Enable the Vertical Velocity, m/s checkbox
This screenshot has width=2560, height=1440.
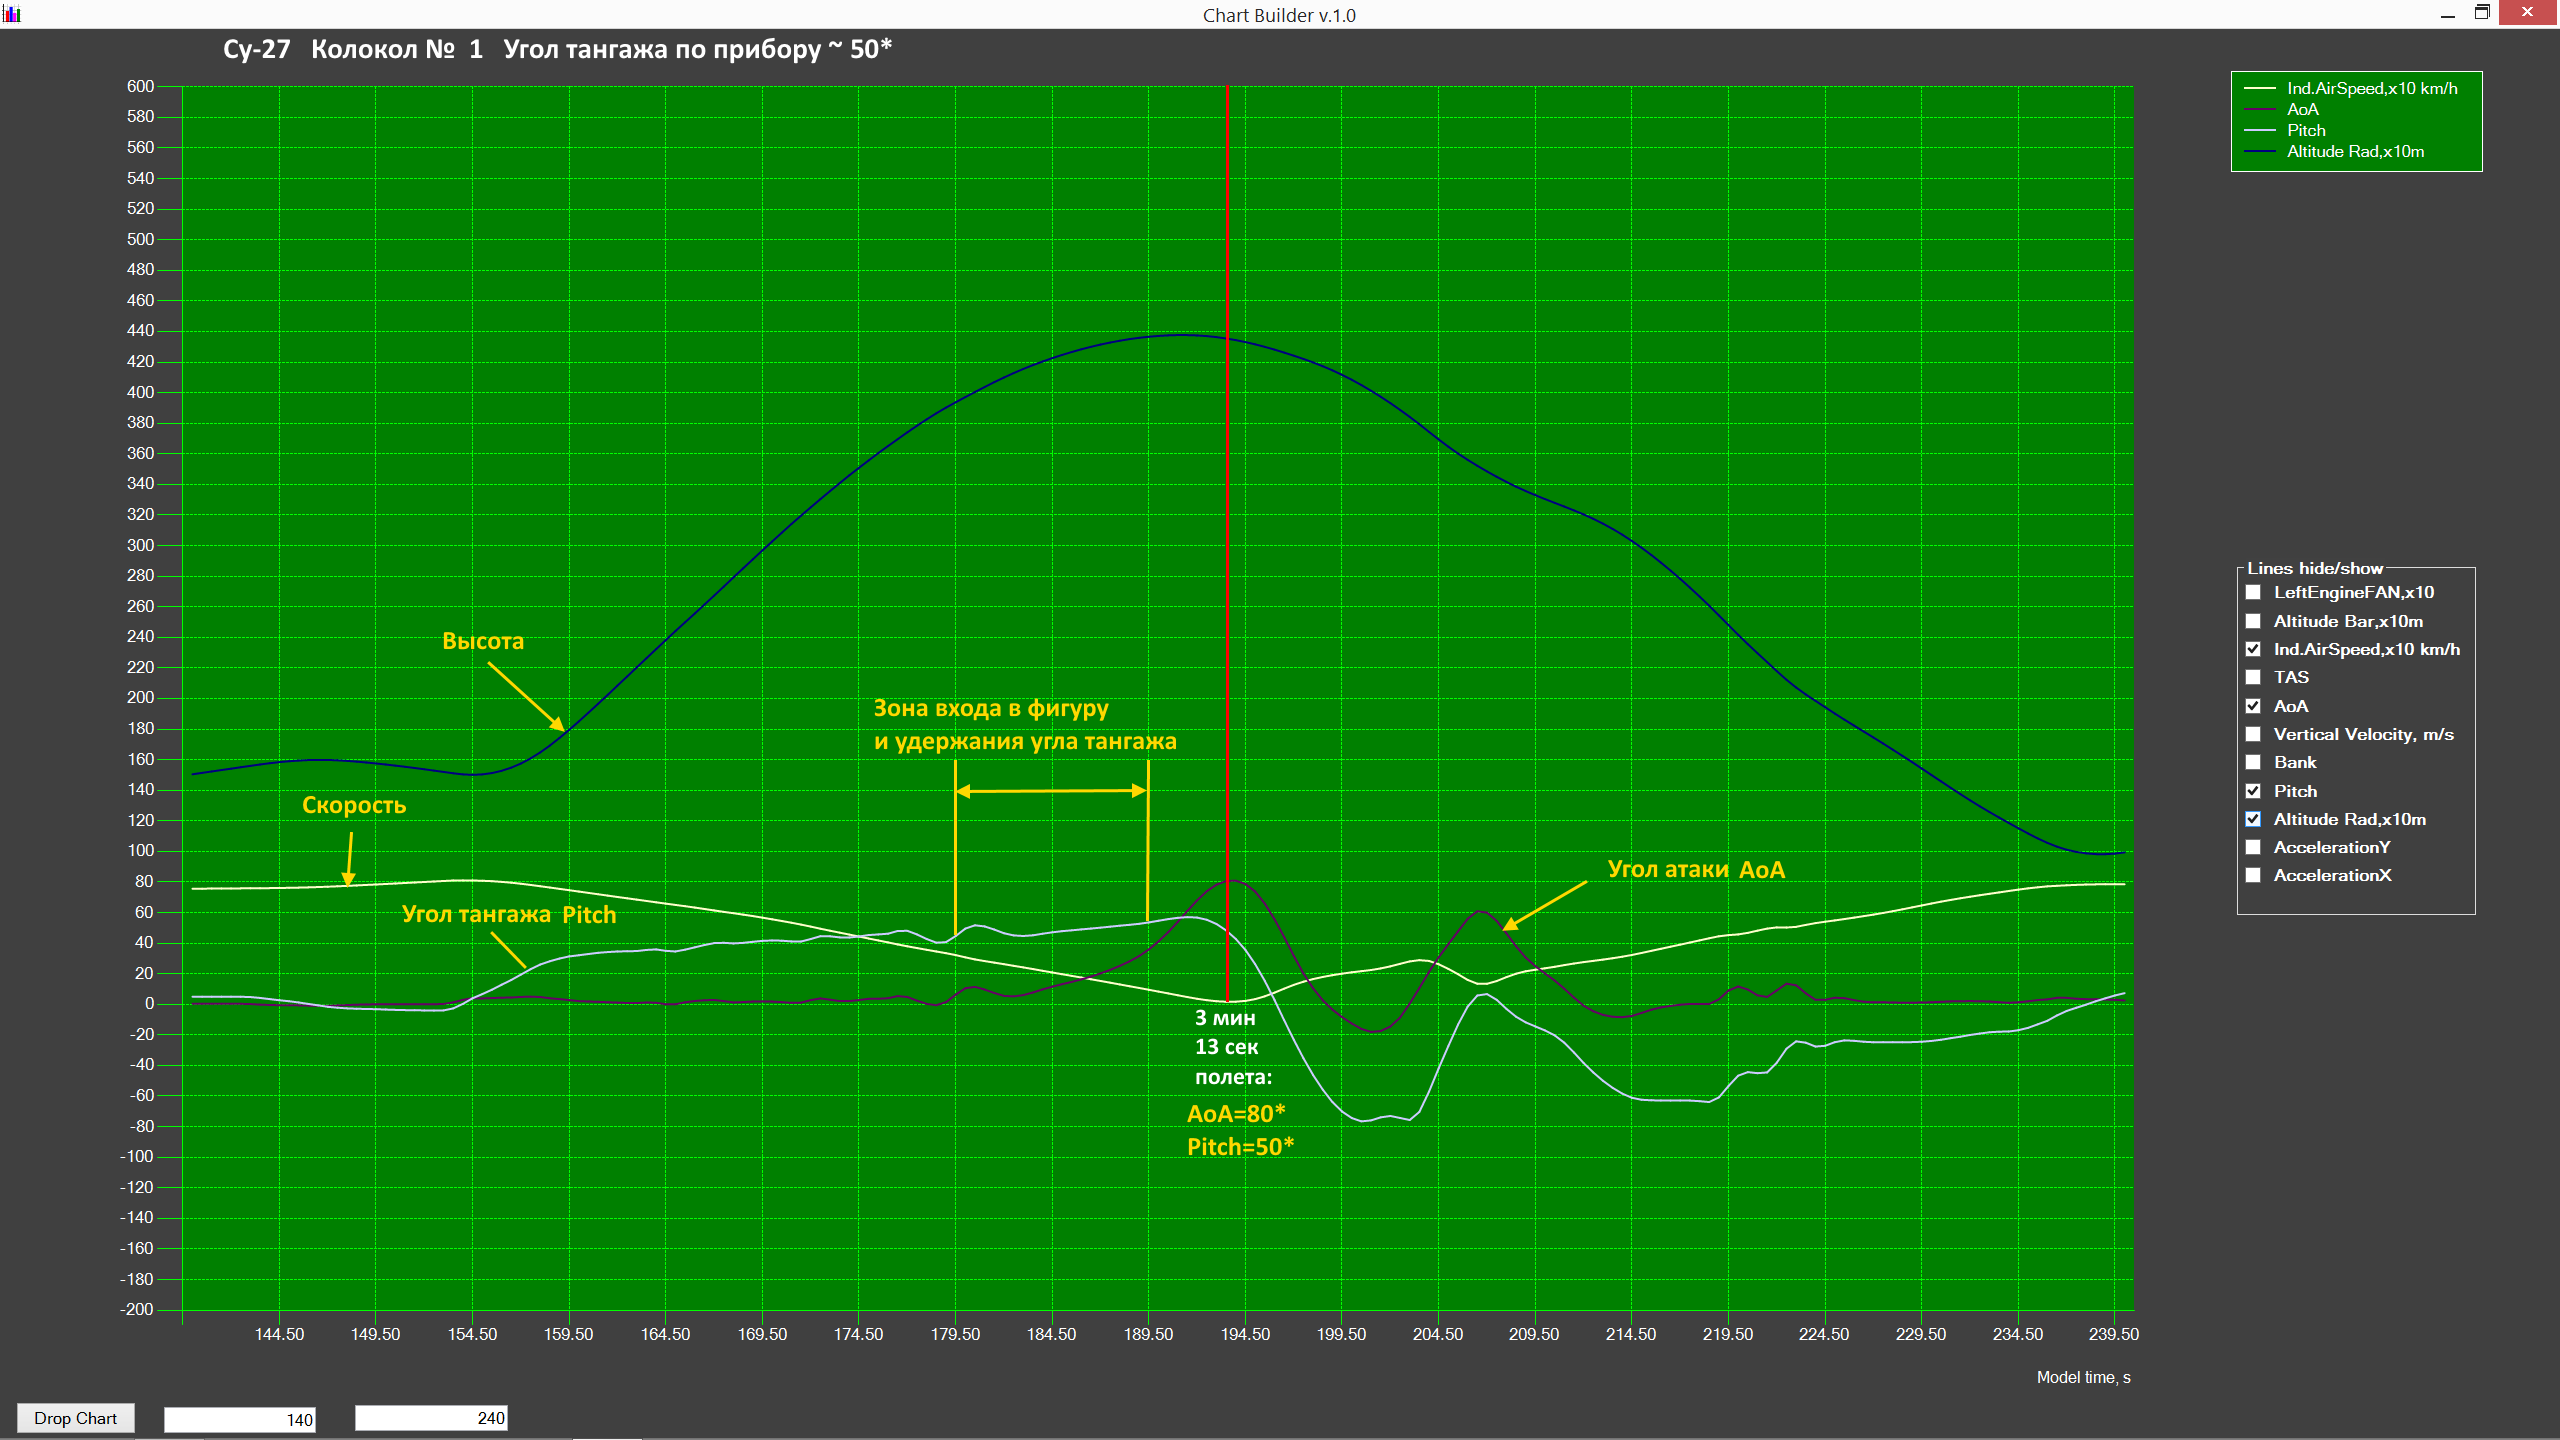click(2253, 734)
